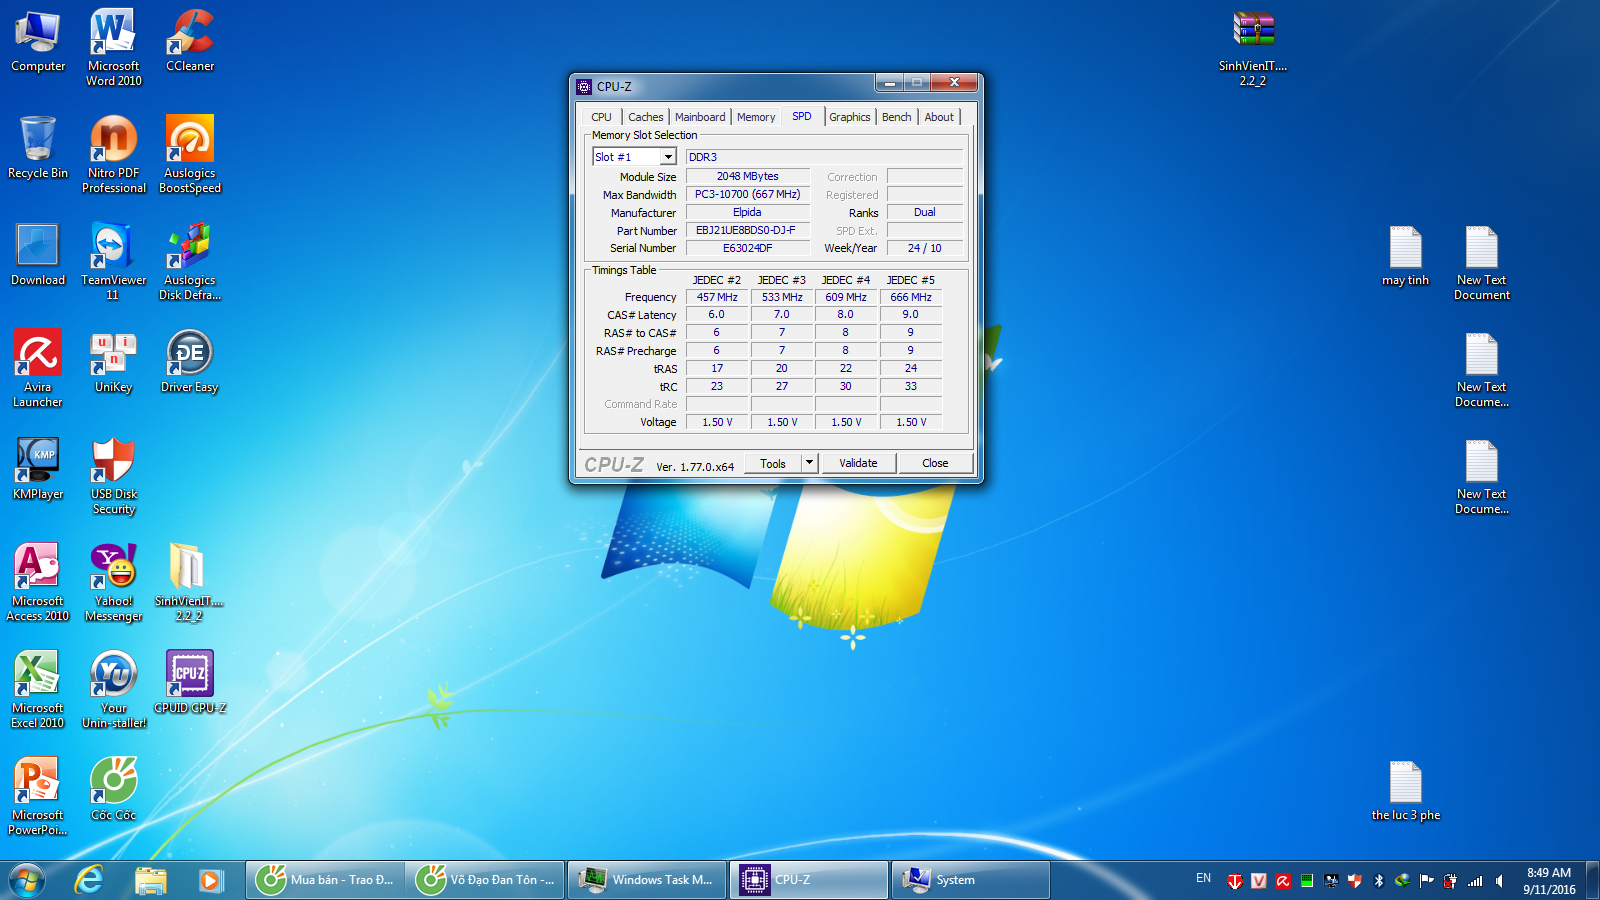The width and height of the screenshot is (1600, 900).
Task: Open the Tools dropdown arrow
Action: point(809,463)
